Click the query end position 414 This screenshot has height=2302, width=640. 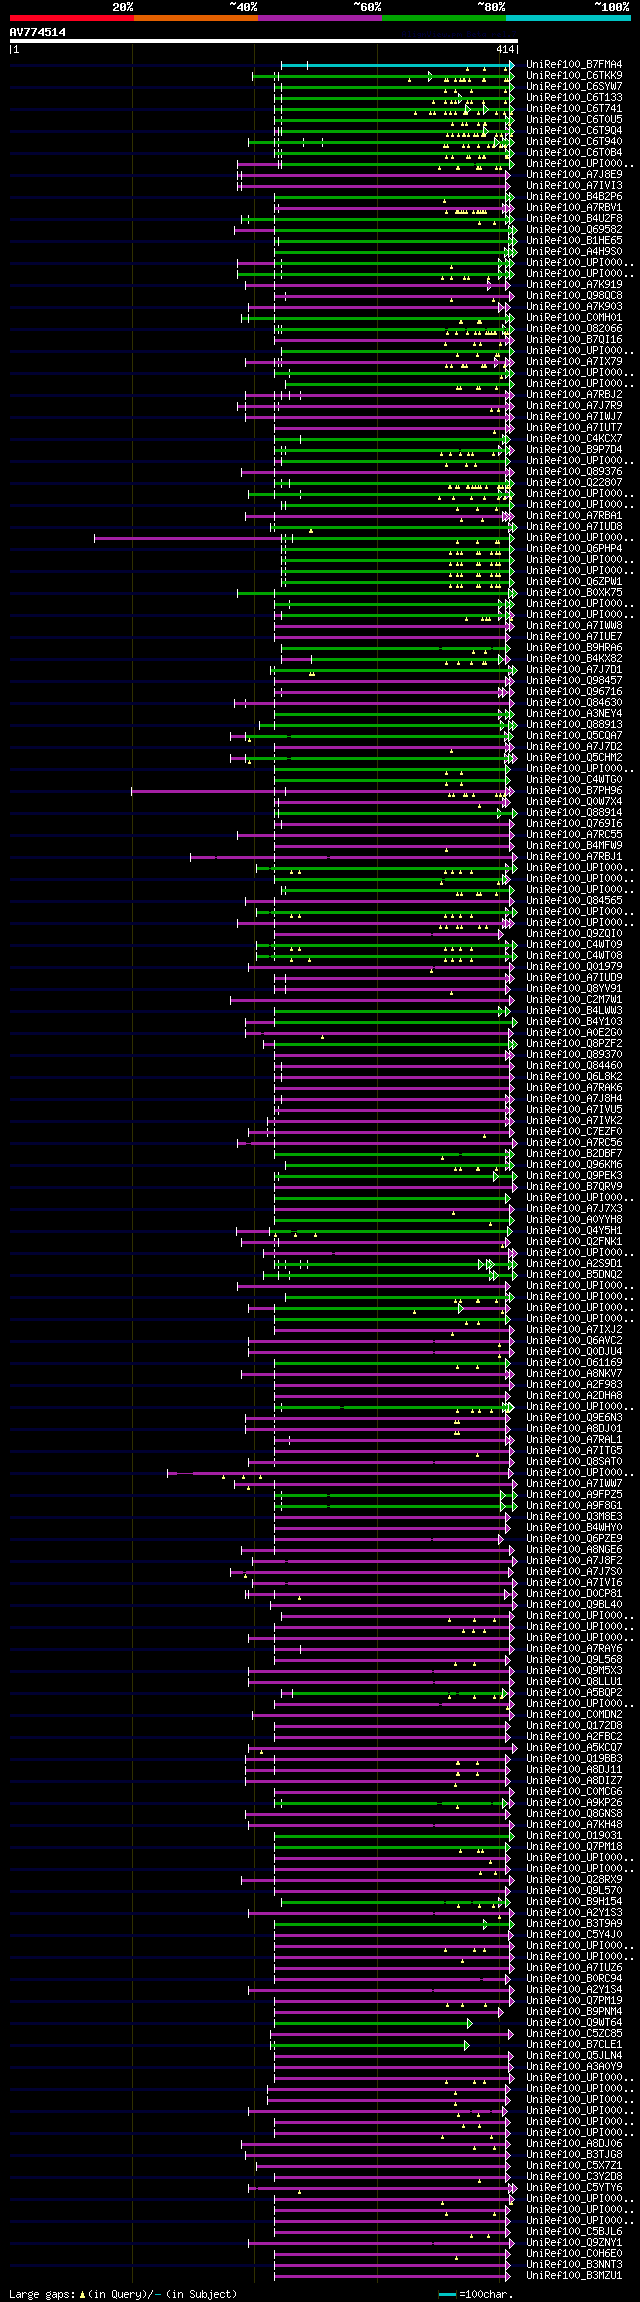click(x=505, y=49)
